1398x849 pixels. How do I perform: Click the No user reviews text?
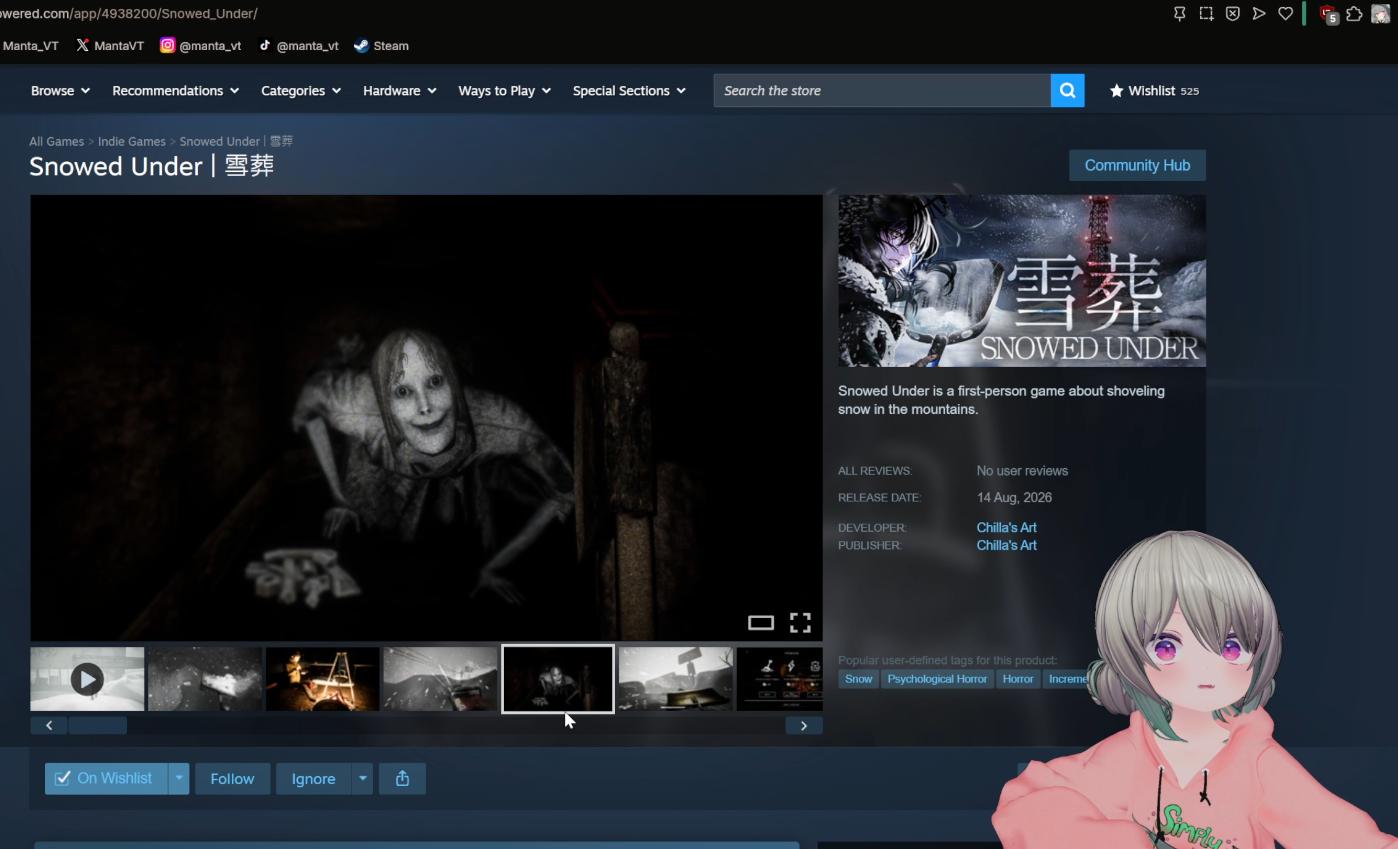click(x=1022, y=471)
